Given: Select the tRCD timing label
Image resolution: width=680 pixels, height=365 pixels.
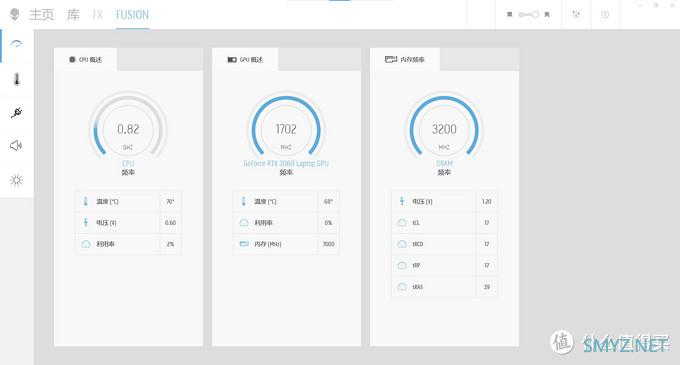Looking at the screenshot, I should coord(418,244).
